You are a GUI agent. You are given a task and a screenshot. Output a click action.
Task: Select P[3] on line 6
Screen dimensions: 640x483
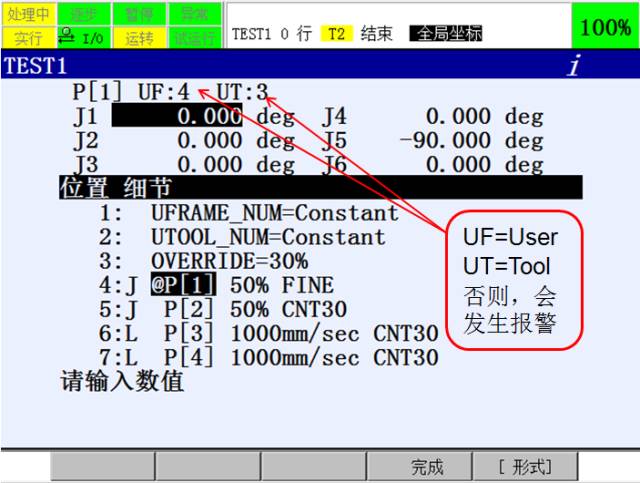point(189,333)
